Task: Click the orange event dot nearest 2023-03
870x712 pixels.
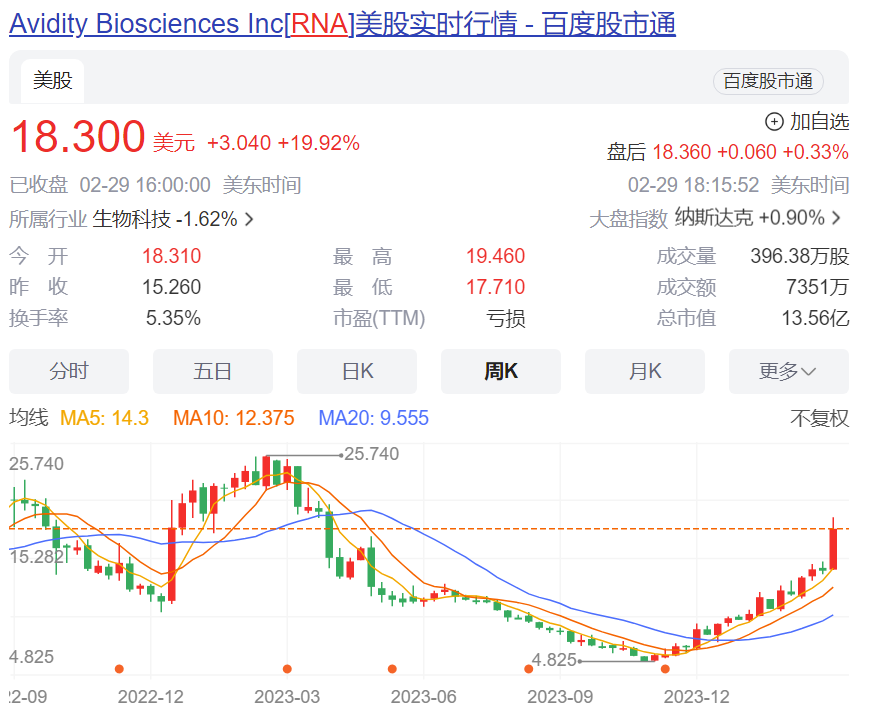Action: [x=287, y=668]
